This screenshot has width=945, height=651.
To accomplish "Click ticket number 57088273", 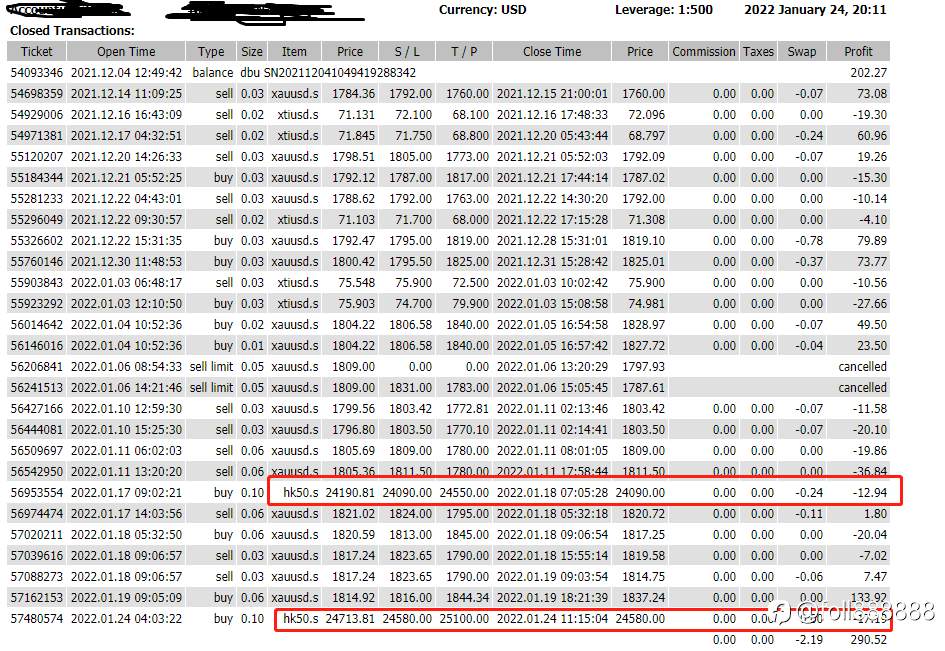I will (x=36, y=577).
